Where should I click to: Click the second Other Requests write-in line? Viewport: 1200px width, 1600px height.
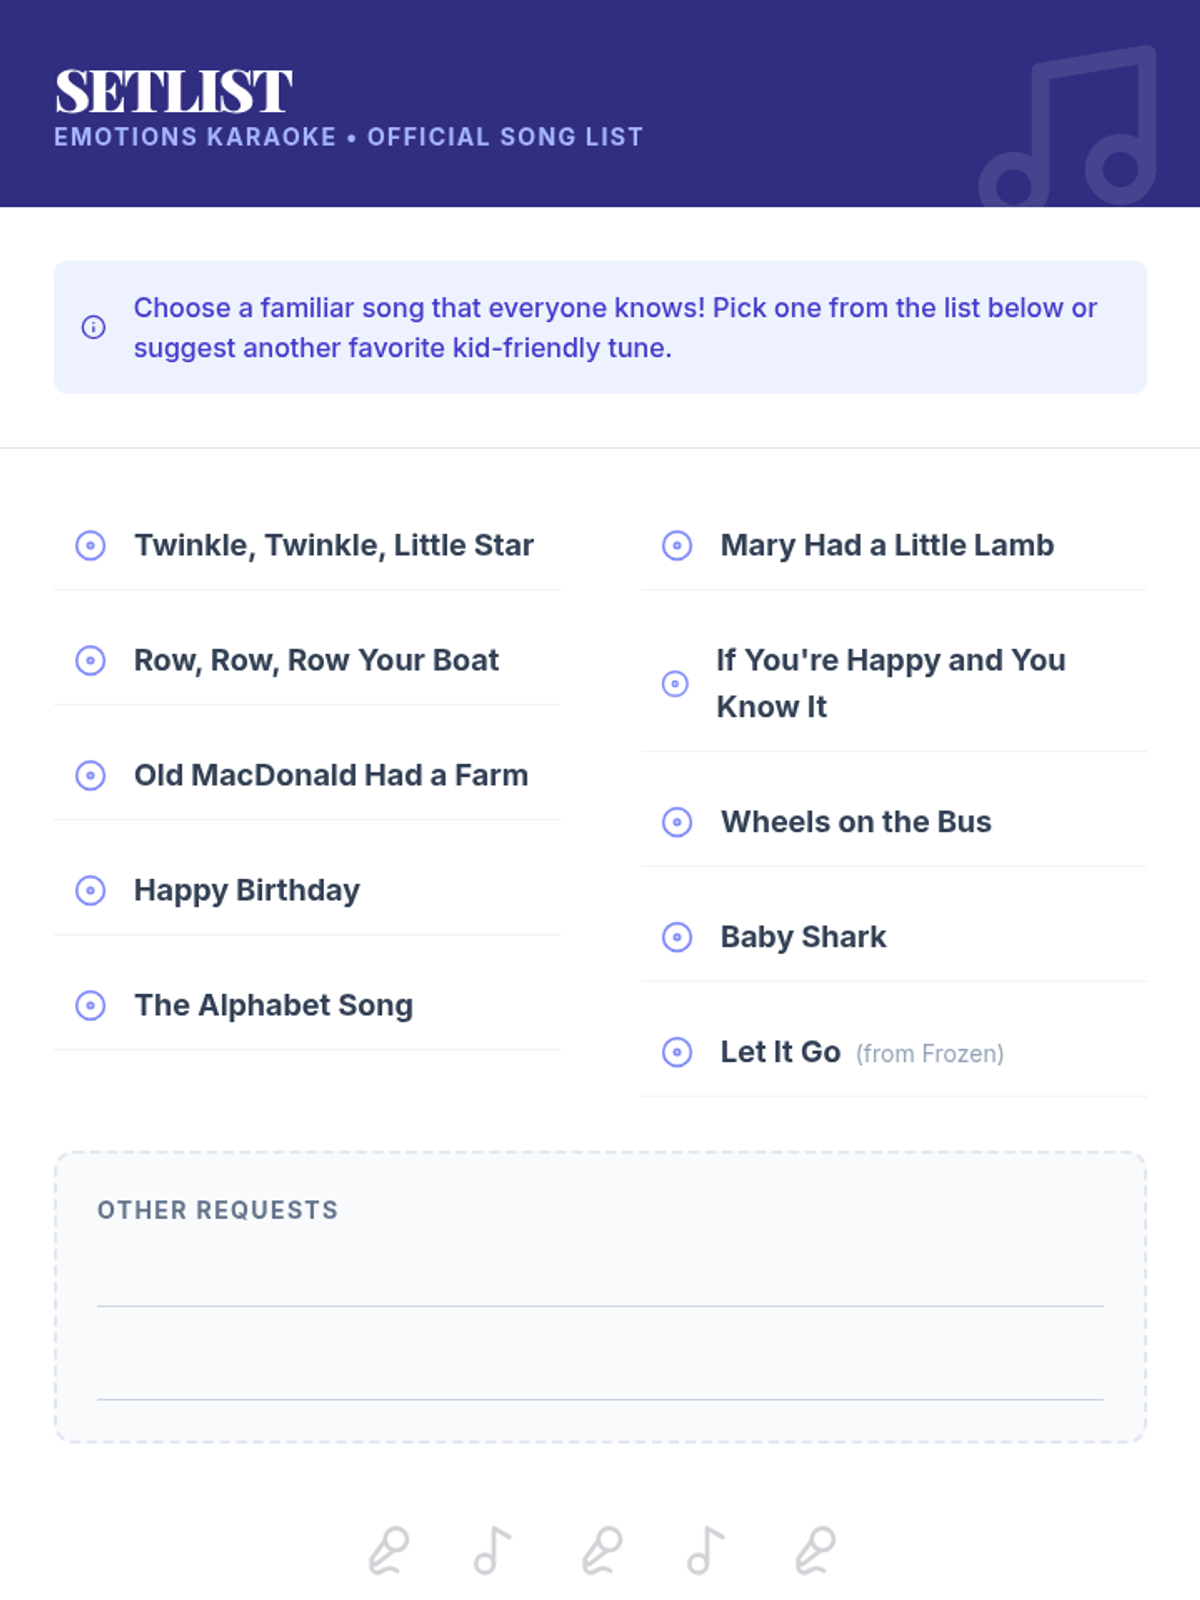click(600, 1398)
